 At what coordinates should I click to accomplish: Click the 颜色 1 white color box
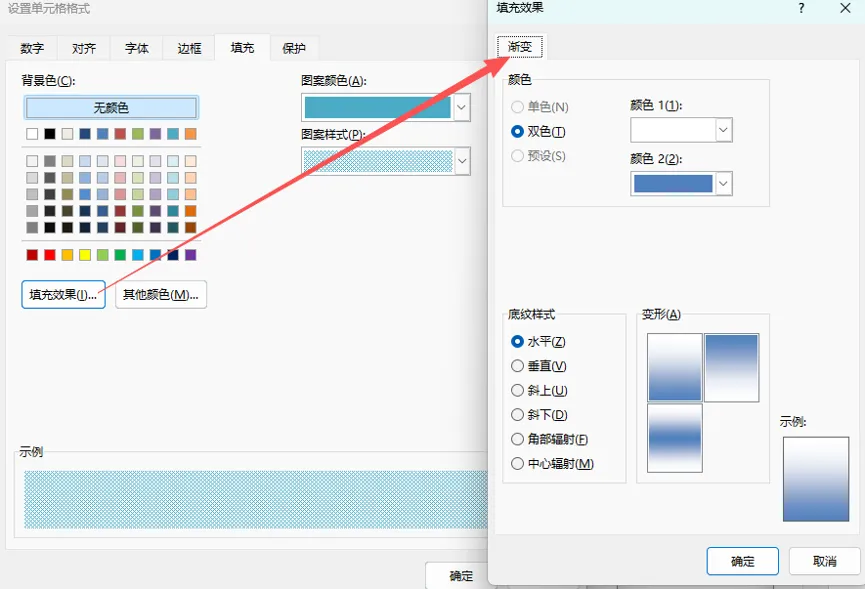click(673, 130)
